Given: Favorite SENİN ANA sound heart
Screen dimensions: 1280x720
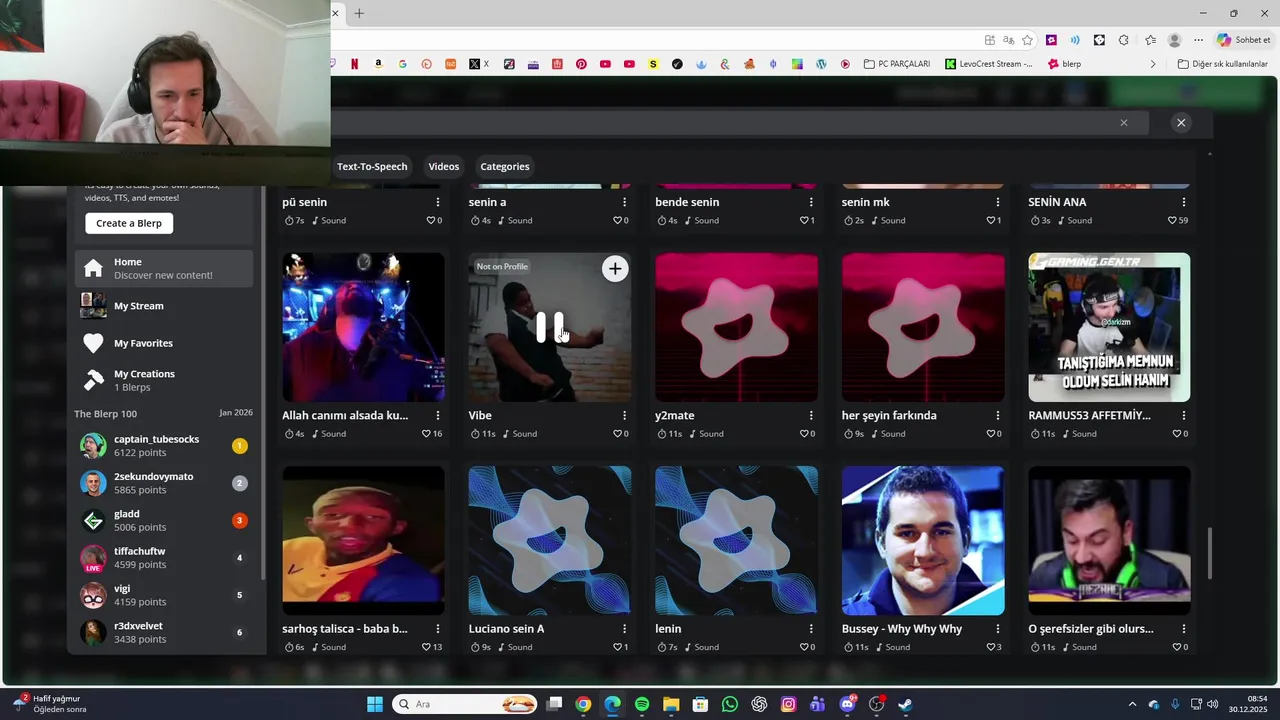Looking at the screenshot, I should tap(1173, 220).
